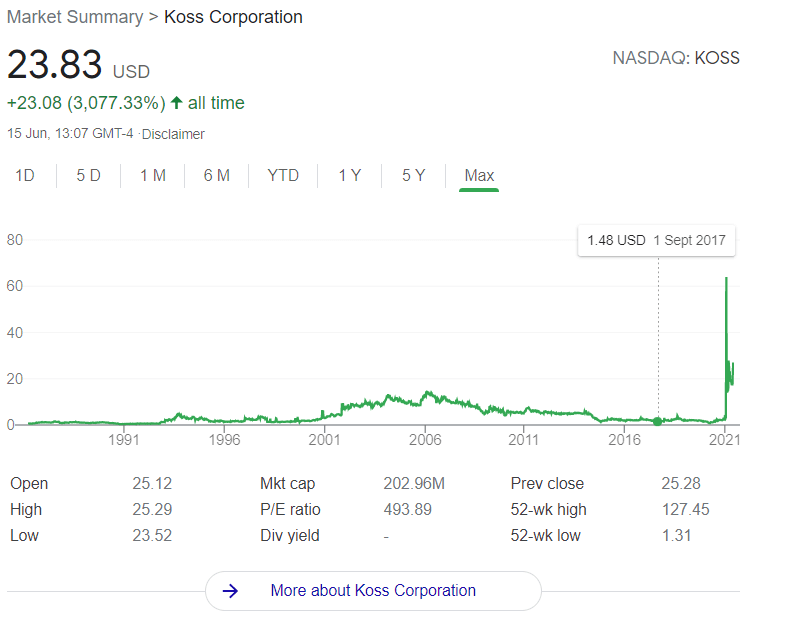This screenshot has width=788, height=632.
Task: Click the High value 25.29
Action: click(152, 509)
